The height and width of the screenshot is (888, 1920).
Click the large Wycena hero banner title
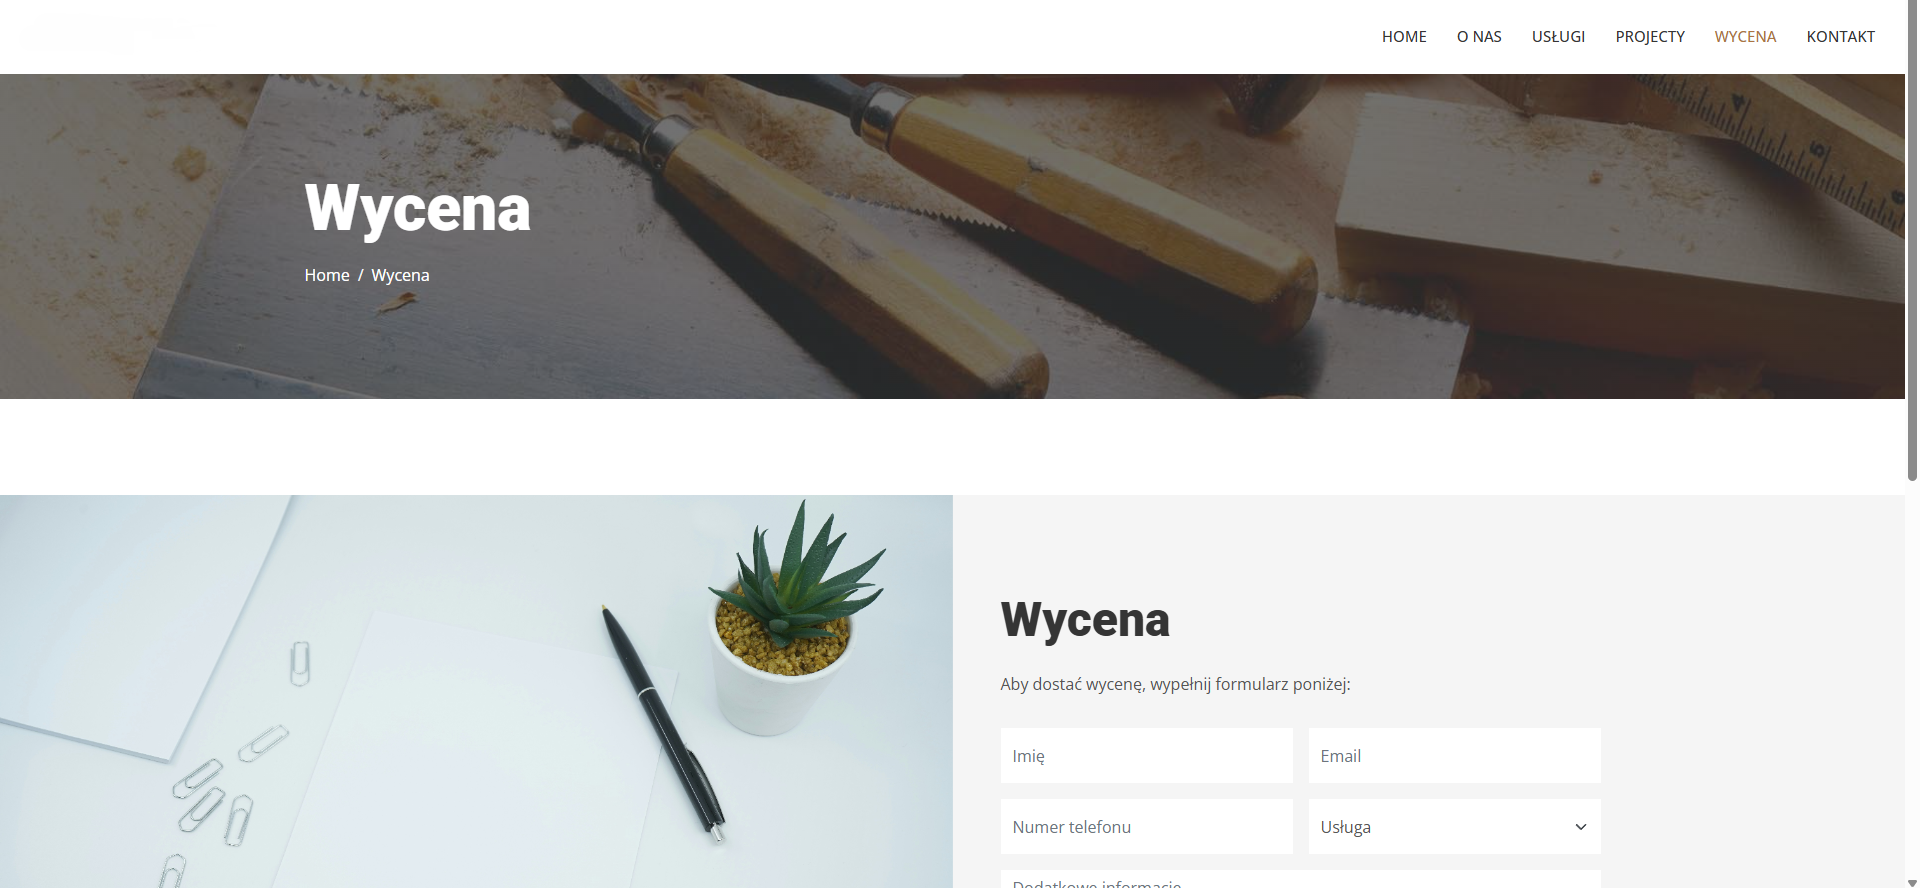click(417, 209)
